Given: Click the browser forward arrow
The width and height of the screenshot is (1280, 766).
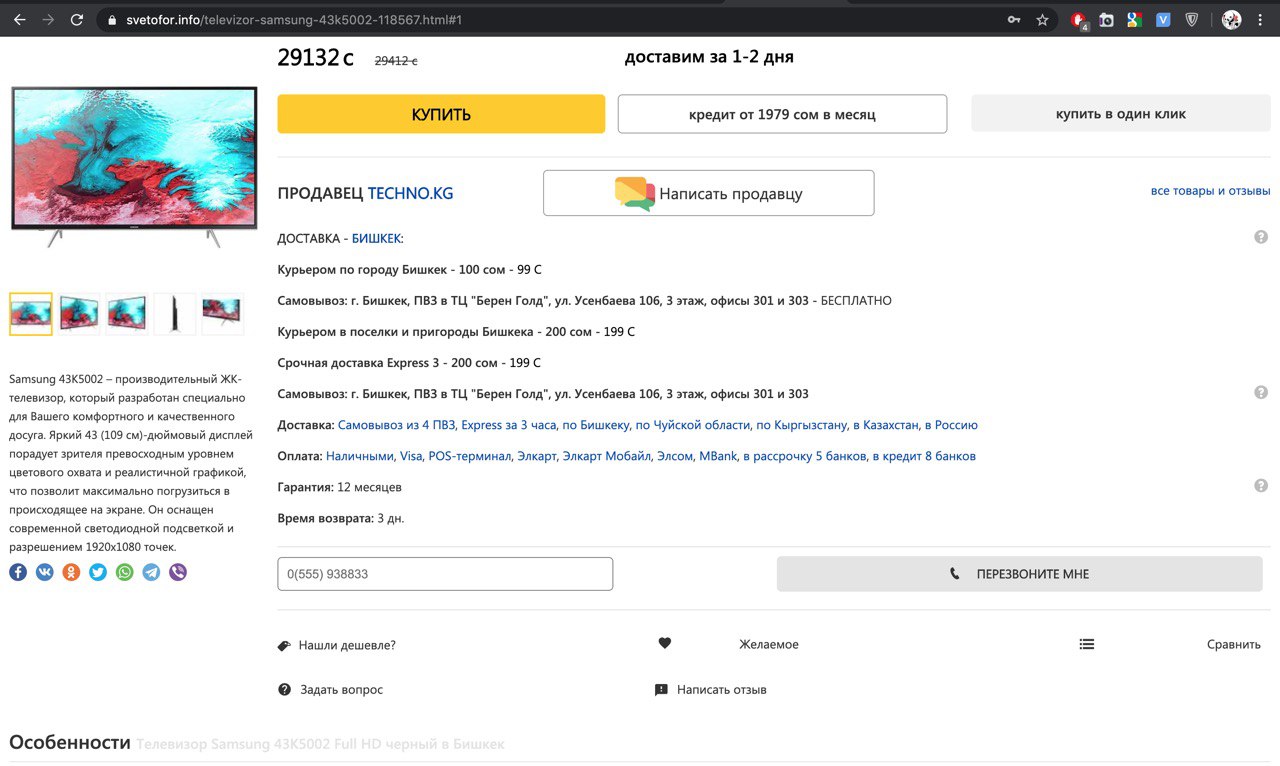Looking at the screenshot, I should 48,20.
